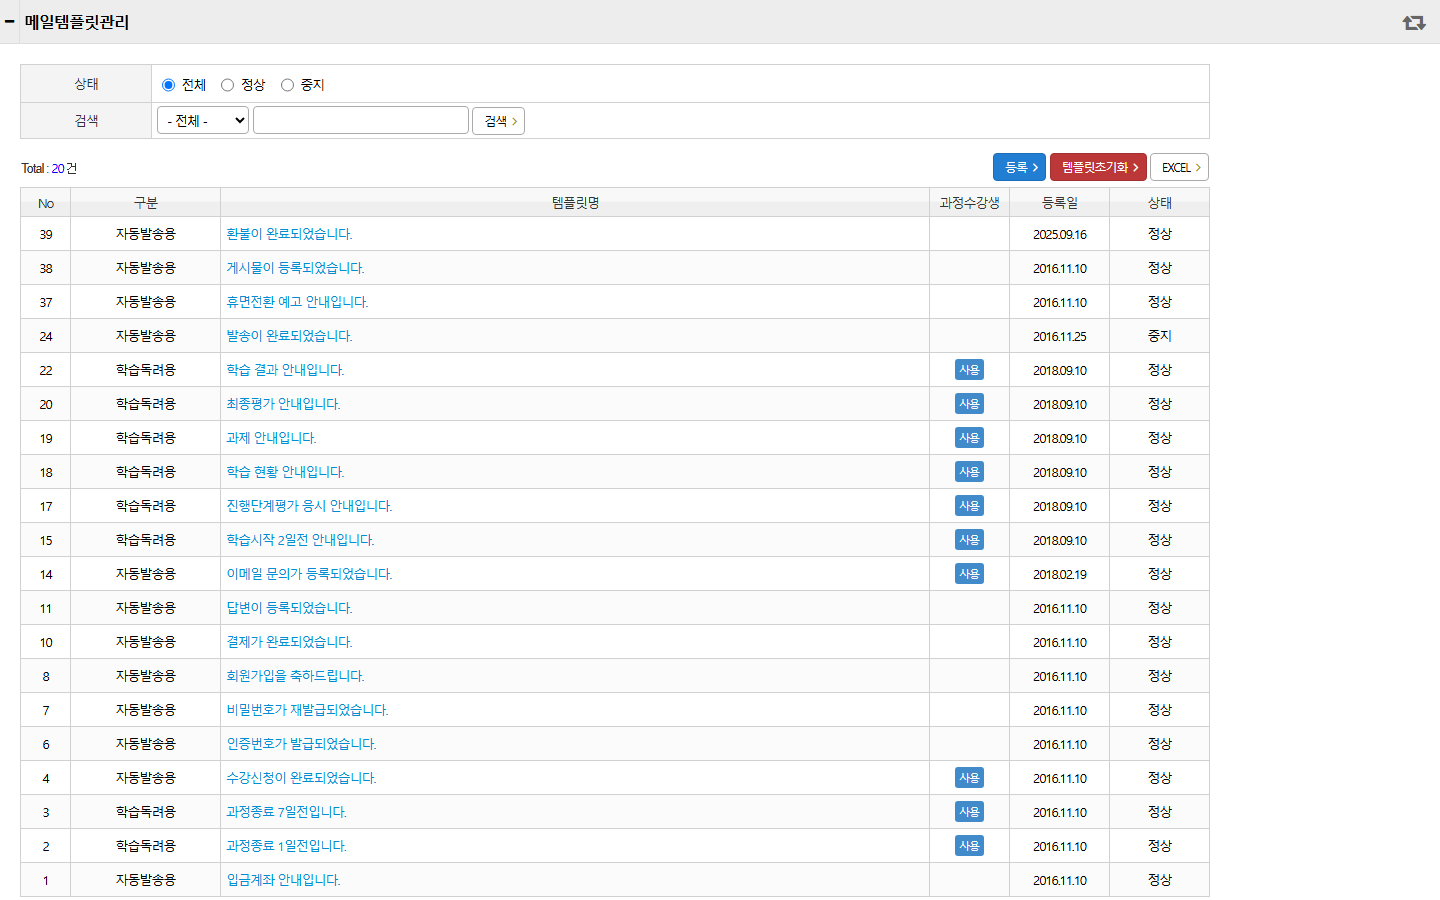The width and height of the screenshot is (1440, 900).
Task: Click the No column header
Action: pos(46,203)
